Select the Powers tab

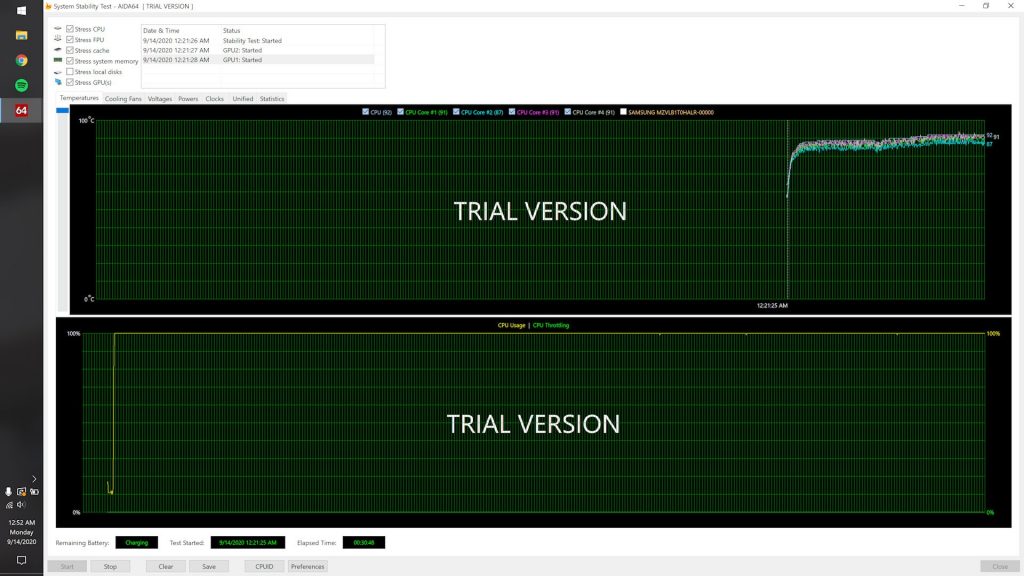[x=188, y=99]
